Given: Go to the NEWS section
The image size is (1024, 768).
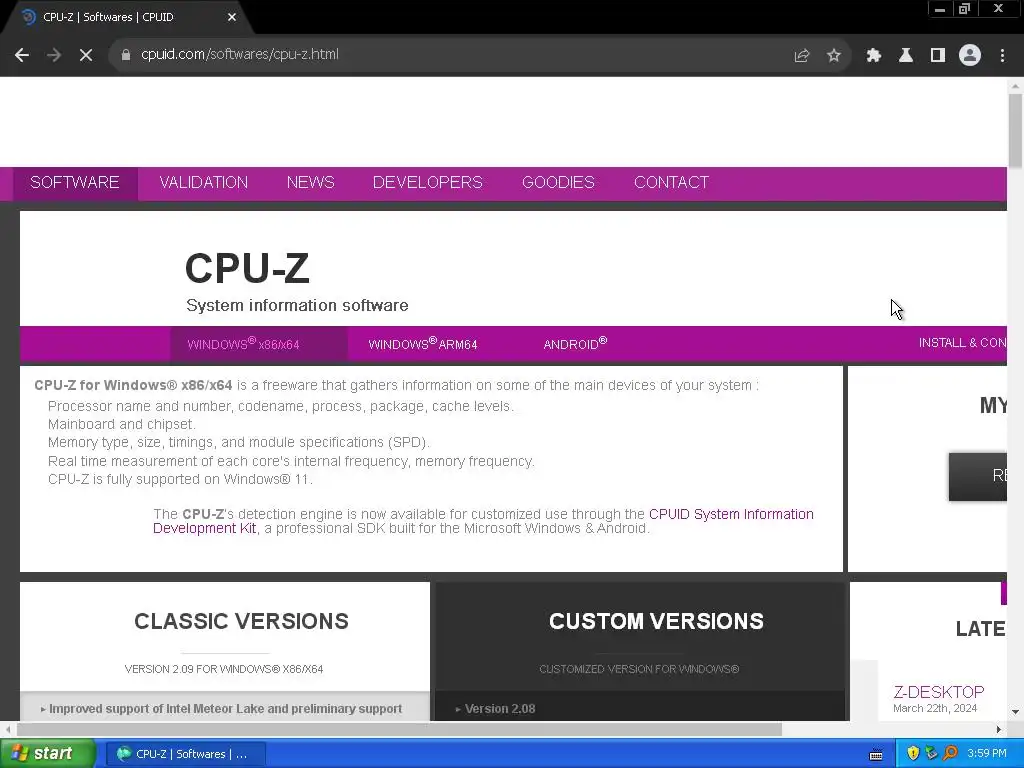Looking at the screenshot, I should point(310,182).
